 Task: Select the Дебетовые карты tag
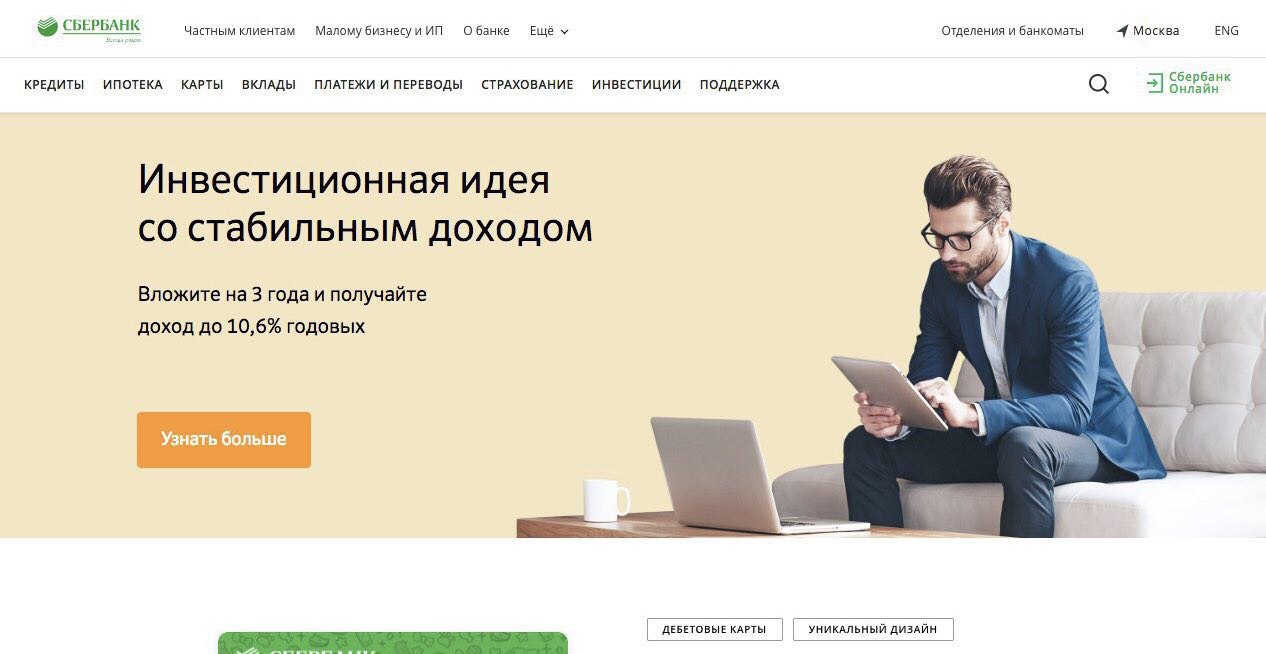point(714,629)
